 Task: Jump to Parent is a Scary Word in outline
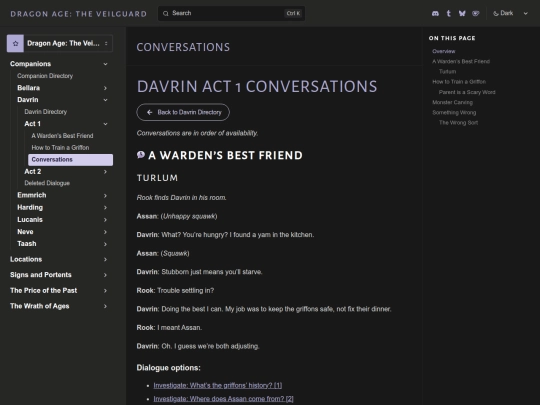coord(467,92)
